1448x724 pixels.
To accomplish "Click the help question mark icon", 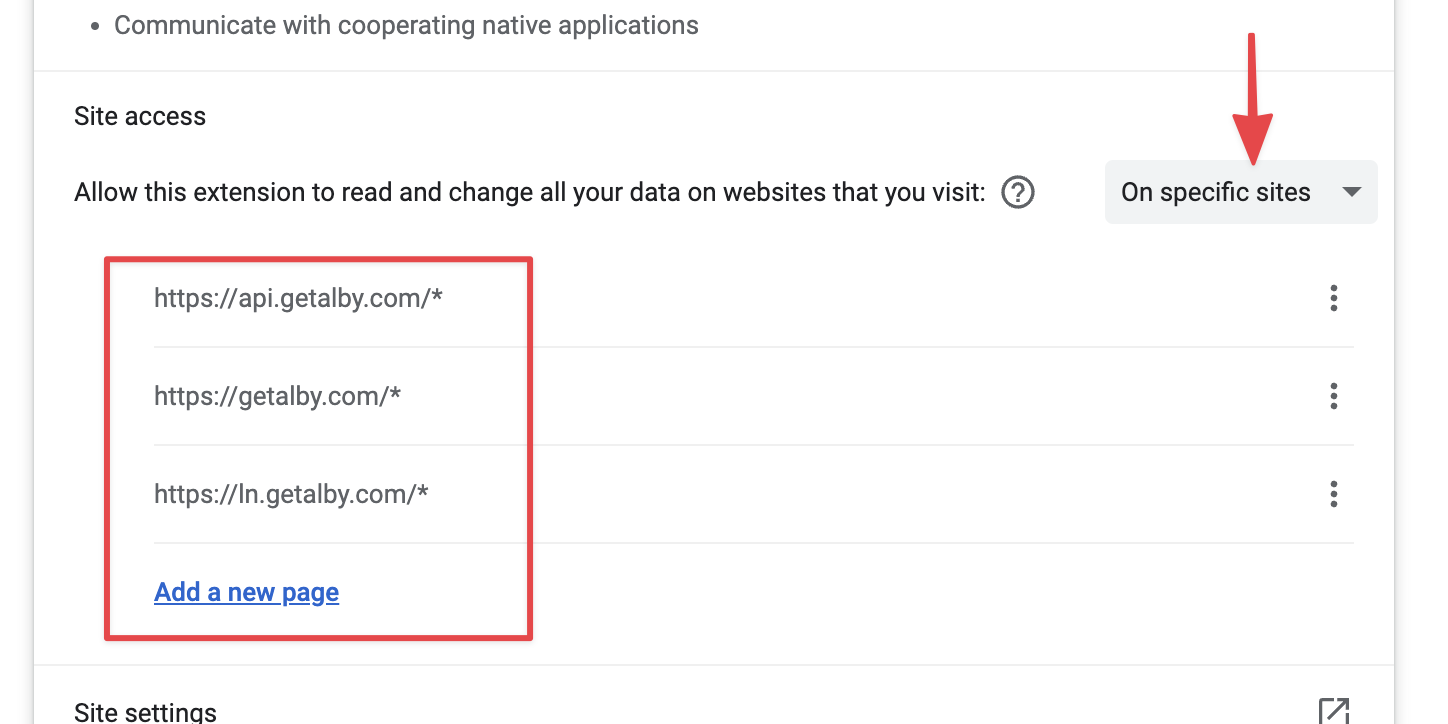I will [x=1017, y=192].
